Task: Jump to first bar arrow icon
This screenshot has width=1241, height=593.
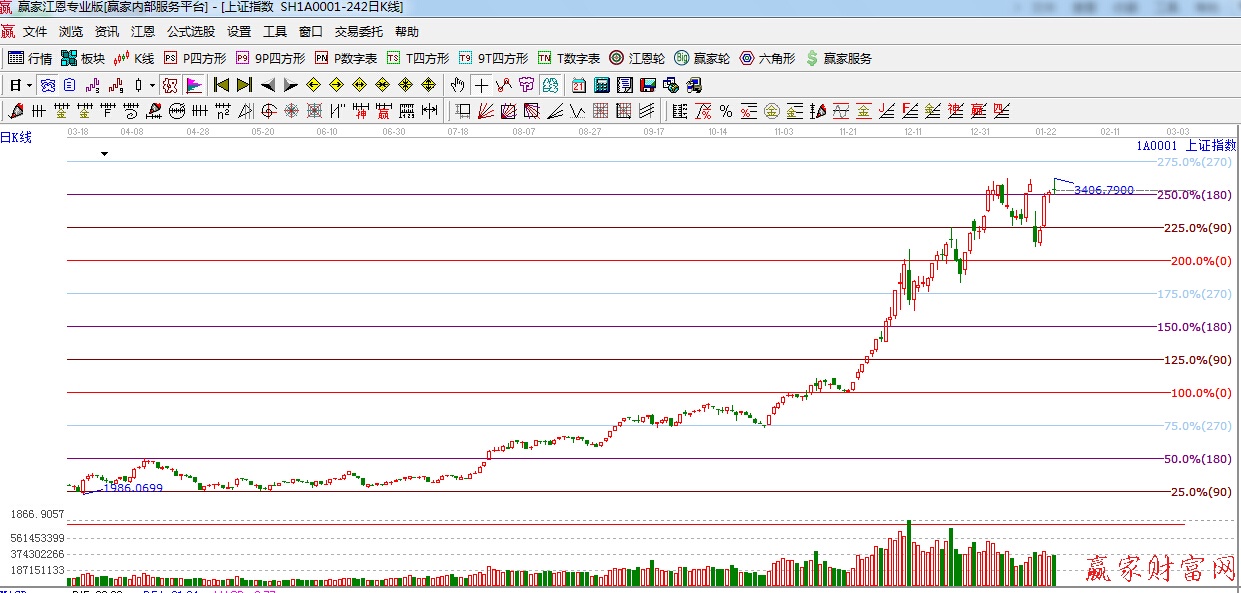Action: coord(221,85)
